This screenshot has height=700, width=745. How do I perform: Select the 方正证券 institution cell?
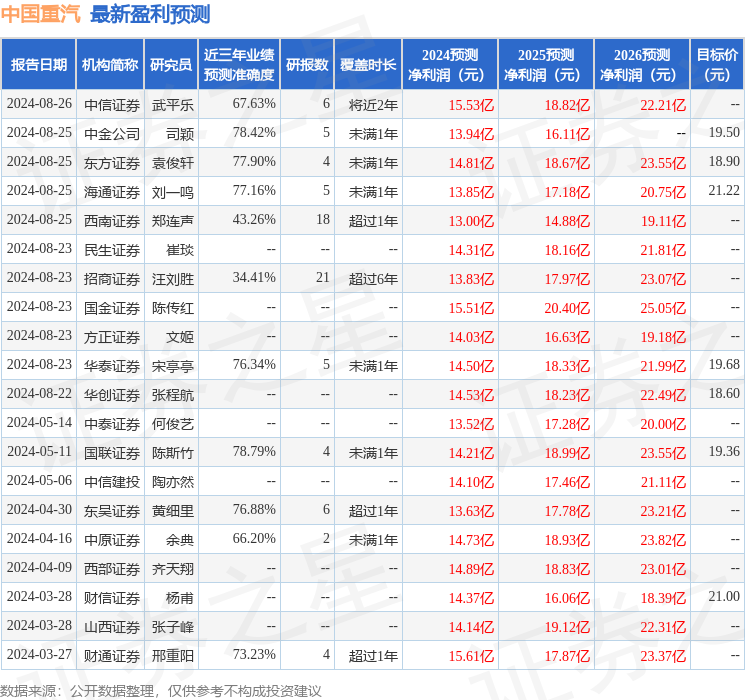point(112,336)
